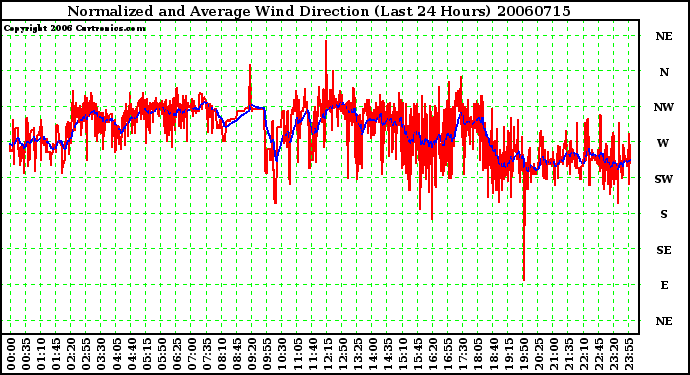Select the '01:45' time label

[56, 354]
